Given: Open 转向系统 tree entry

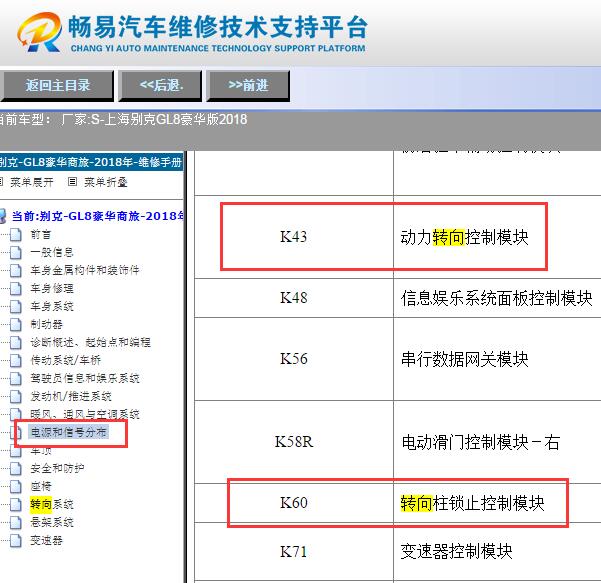Looking at the screenshot, I should [x=51, y=504].
